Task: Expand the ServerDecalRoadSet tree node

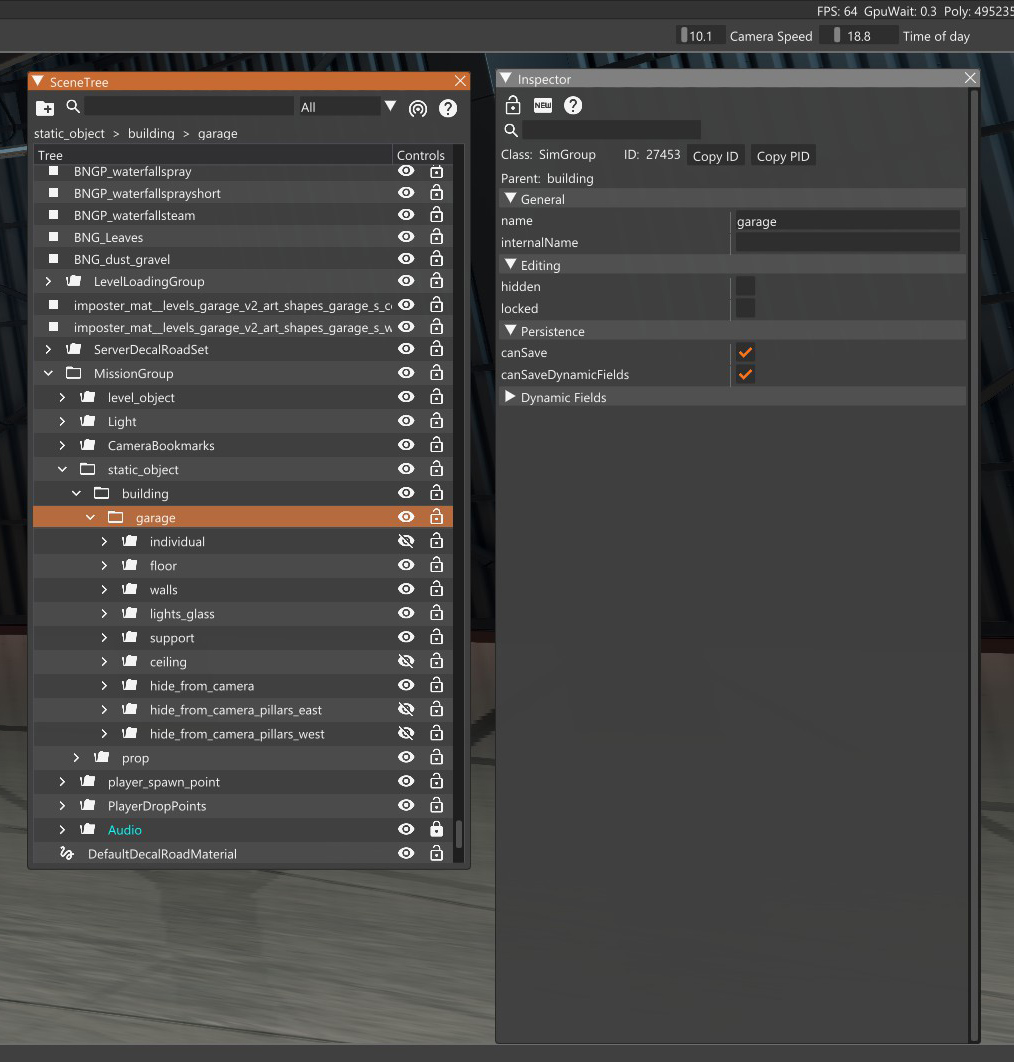Action: pos(48,349)
